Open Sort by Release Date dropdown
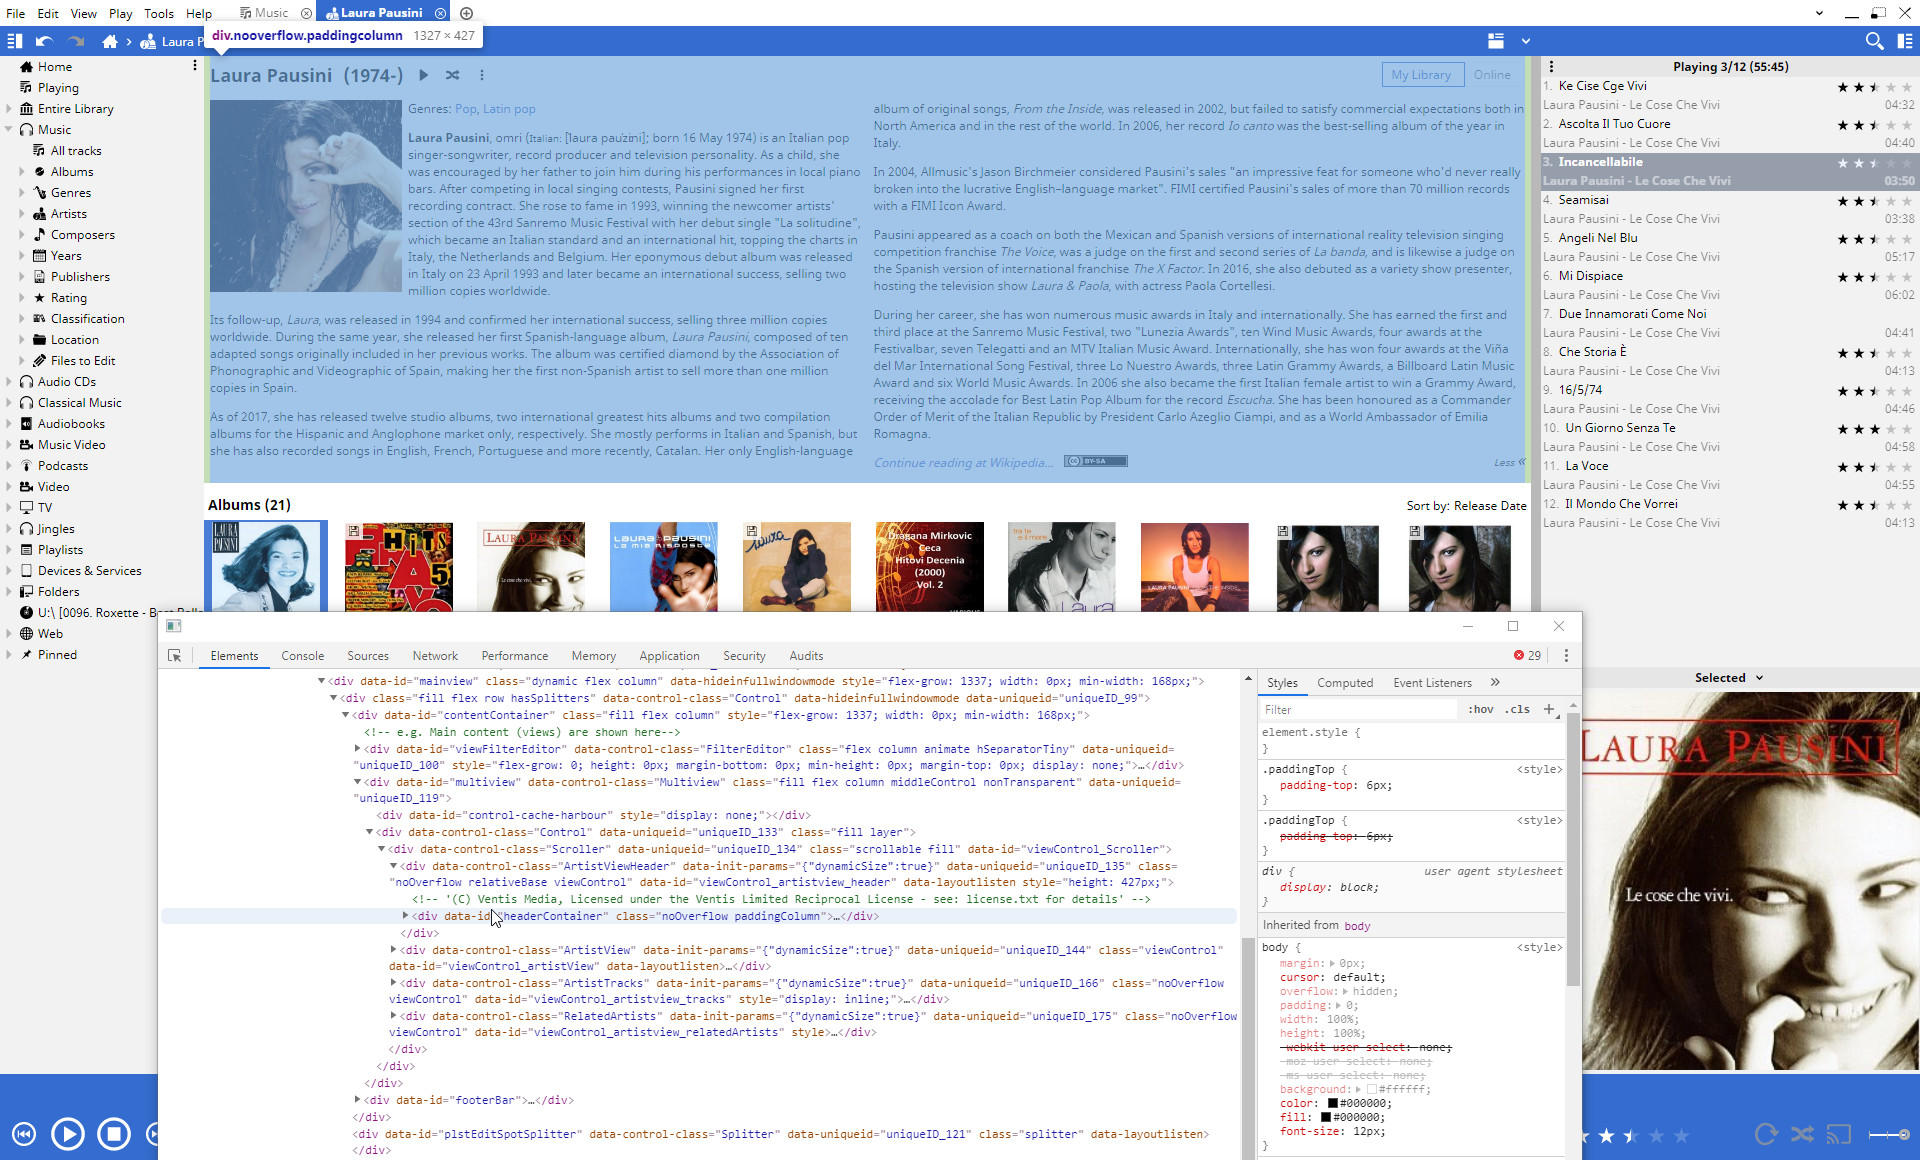The height and width of the screenshot is (1160, 1920). coord(1466,506)
